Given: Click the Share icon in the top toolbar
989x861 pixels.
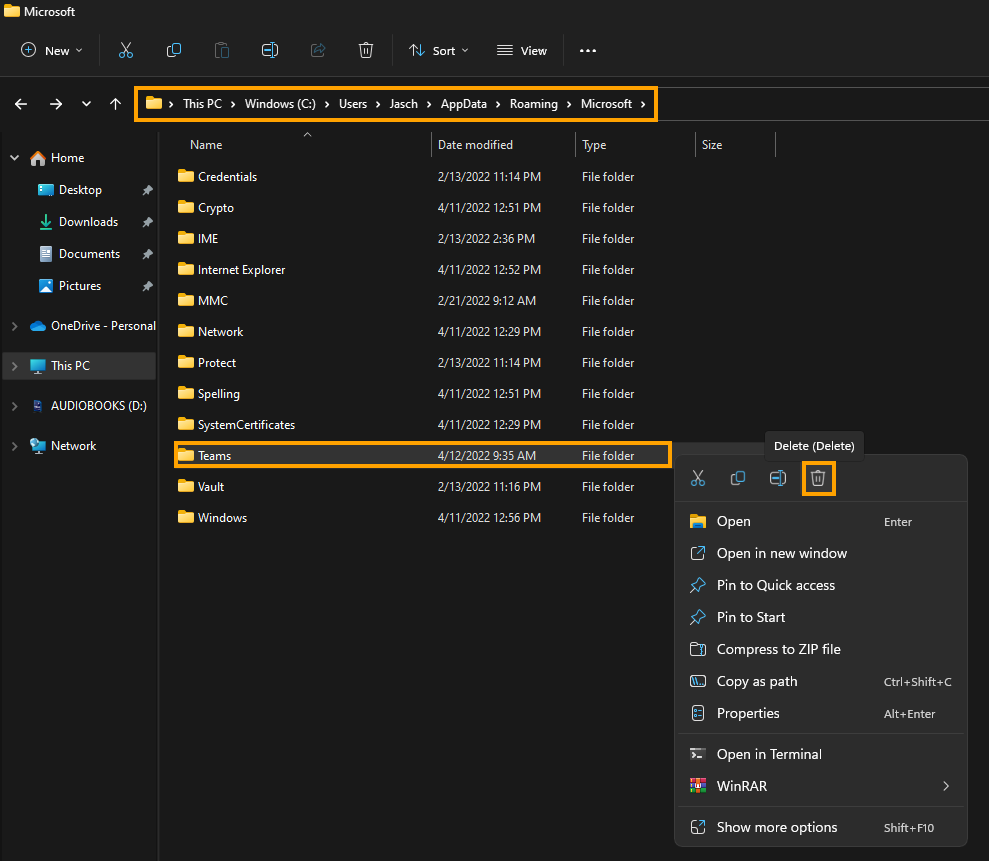Looking at the screenshot, I should pos(318,50).
